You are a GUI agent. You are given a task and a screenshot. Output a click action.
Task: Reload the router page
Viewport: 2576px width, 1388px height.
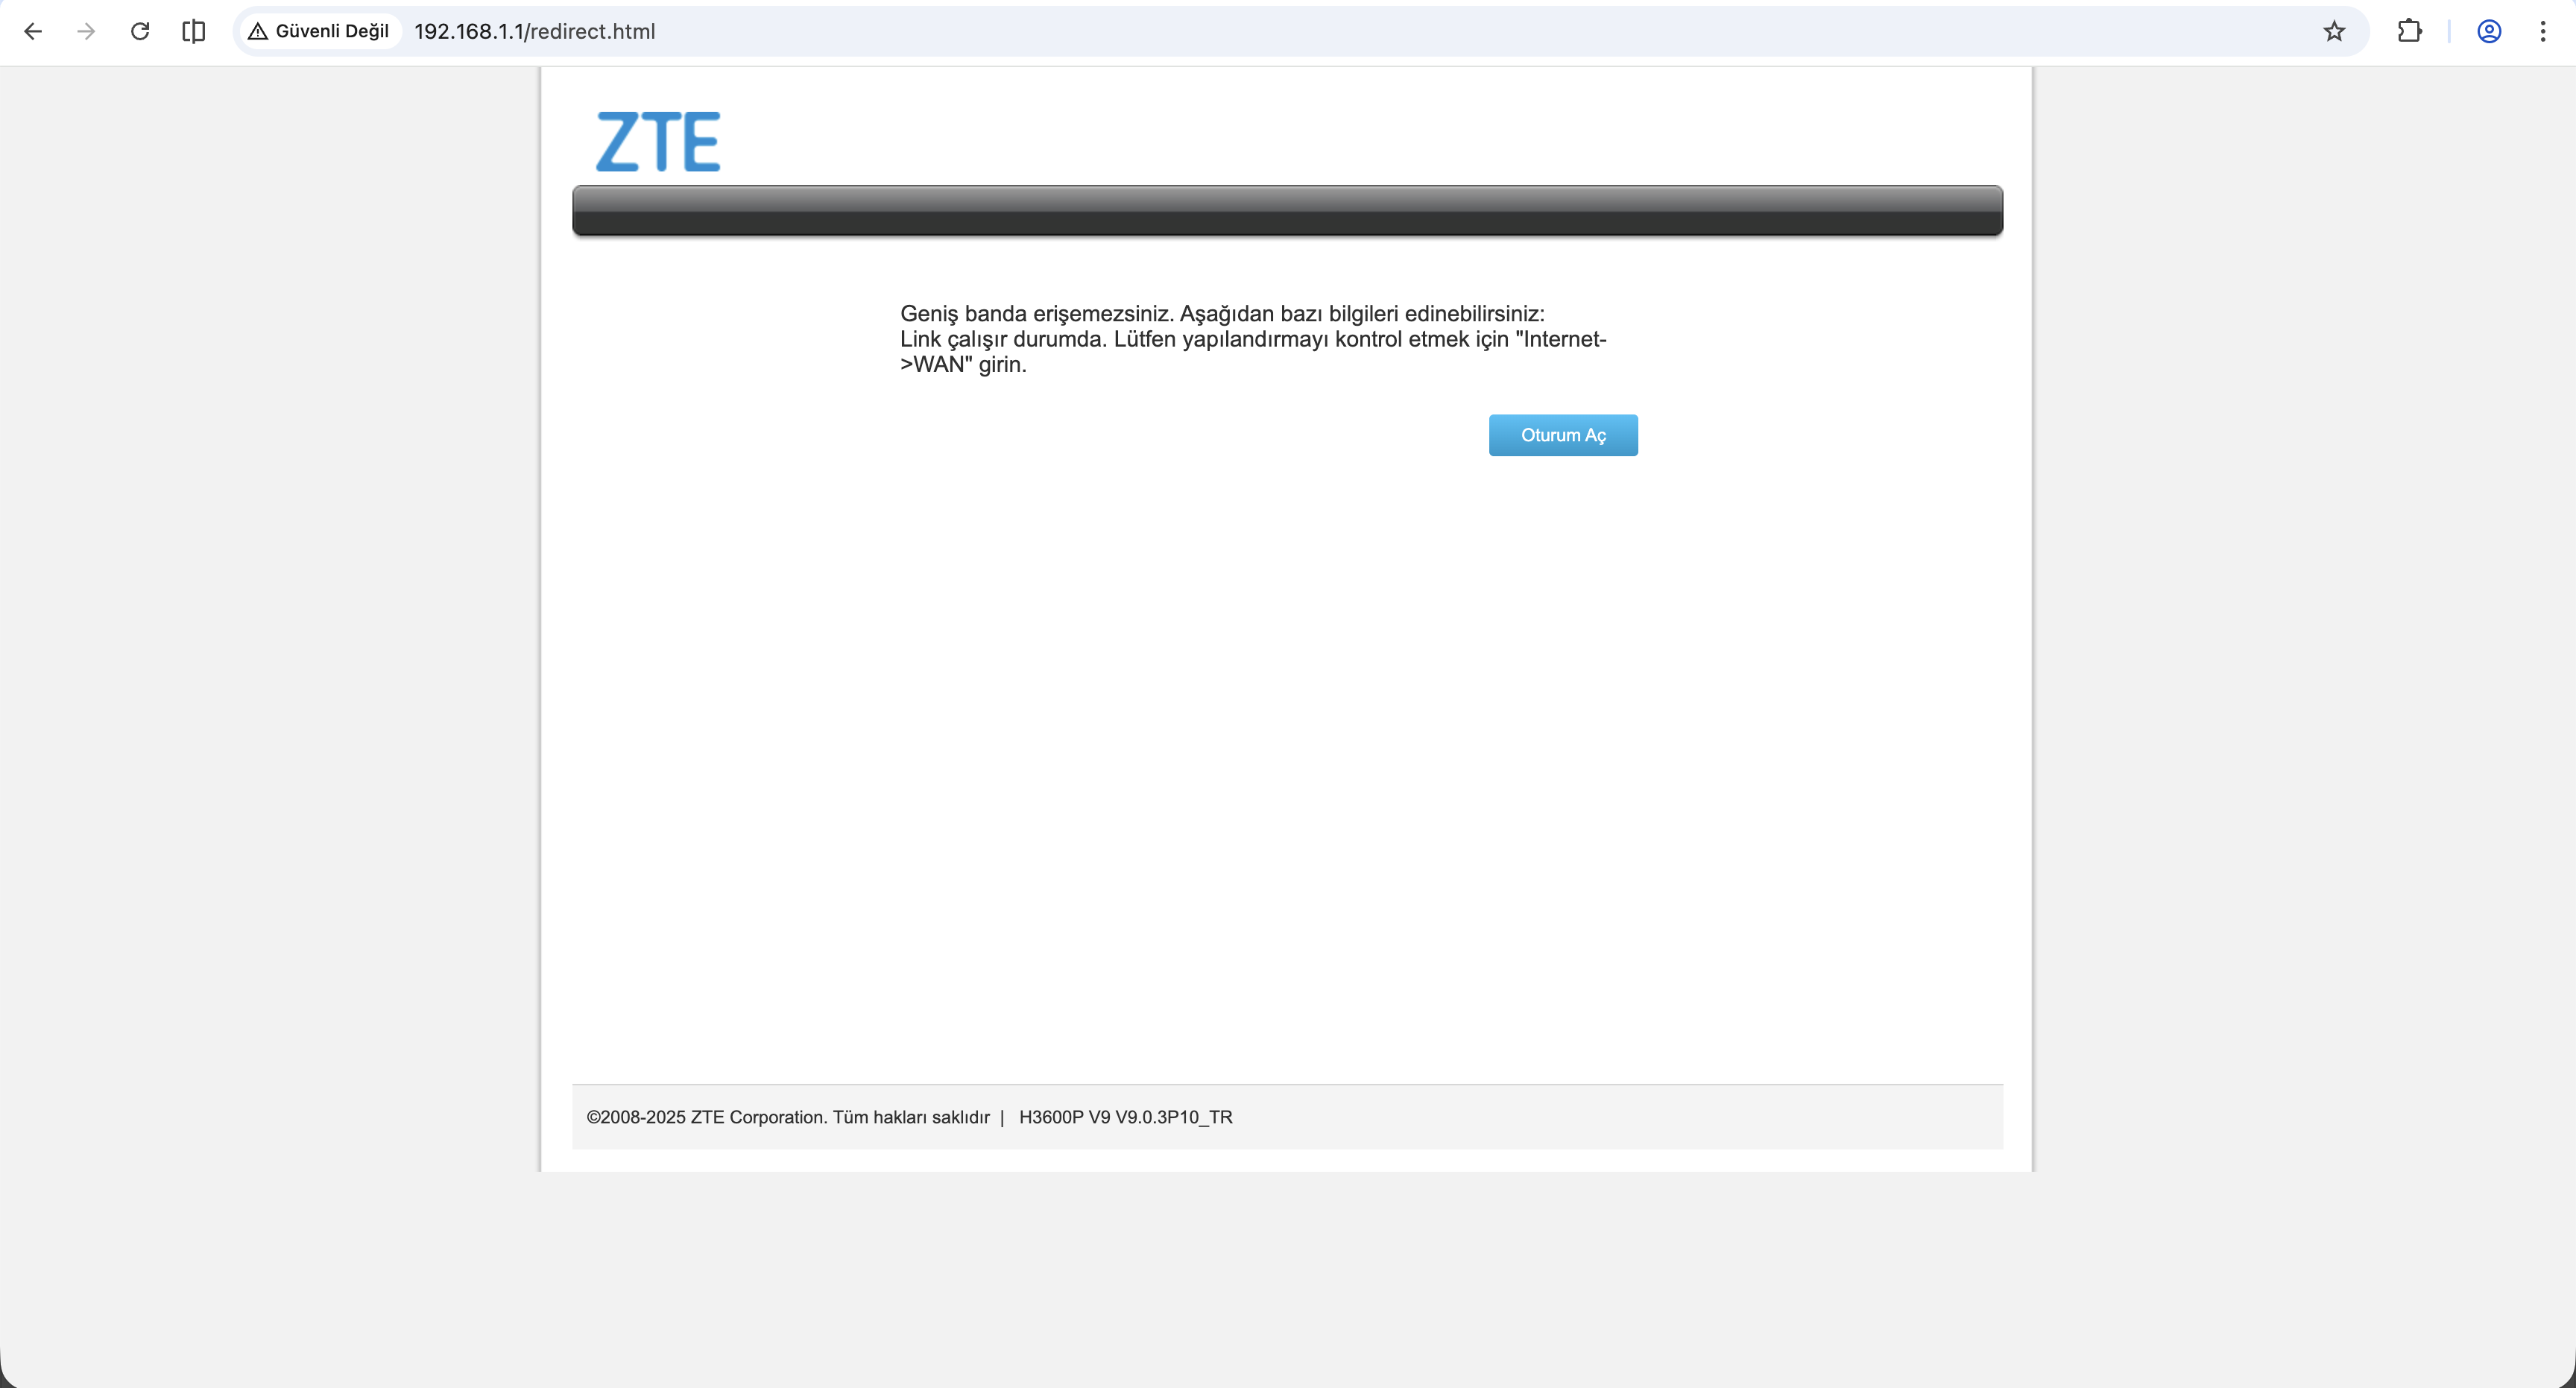140,31
